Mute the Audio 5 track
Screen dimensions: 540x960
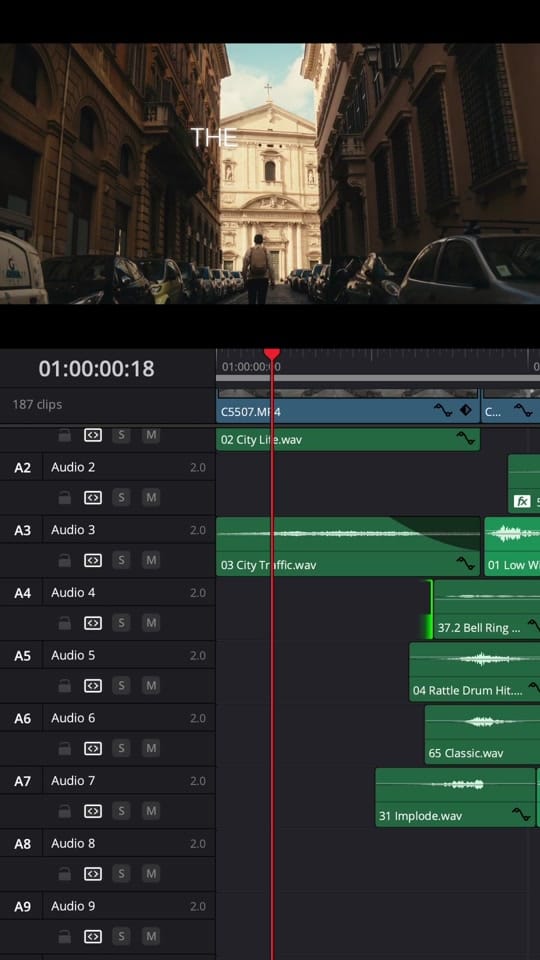click(x=151, y=686)
